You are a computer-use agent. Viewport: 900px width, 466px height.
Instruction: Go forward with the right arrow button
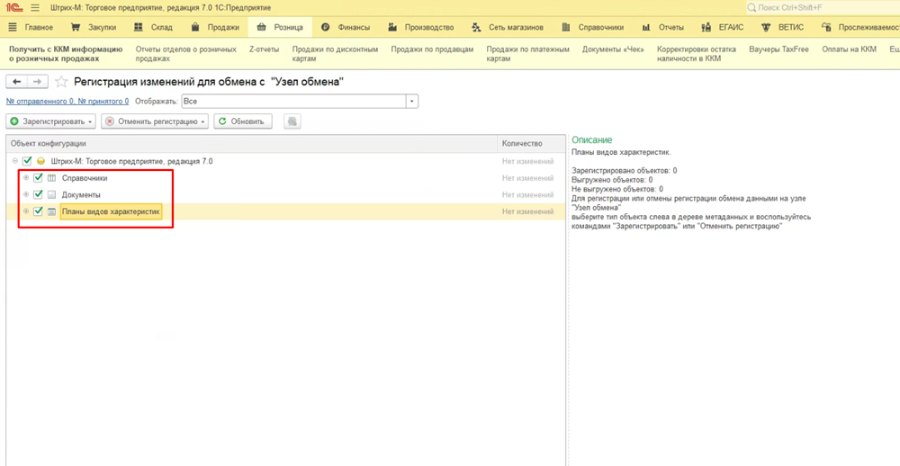tap(37, 82)
